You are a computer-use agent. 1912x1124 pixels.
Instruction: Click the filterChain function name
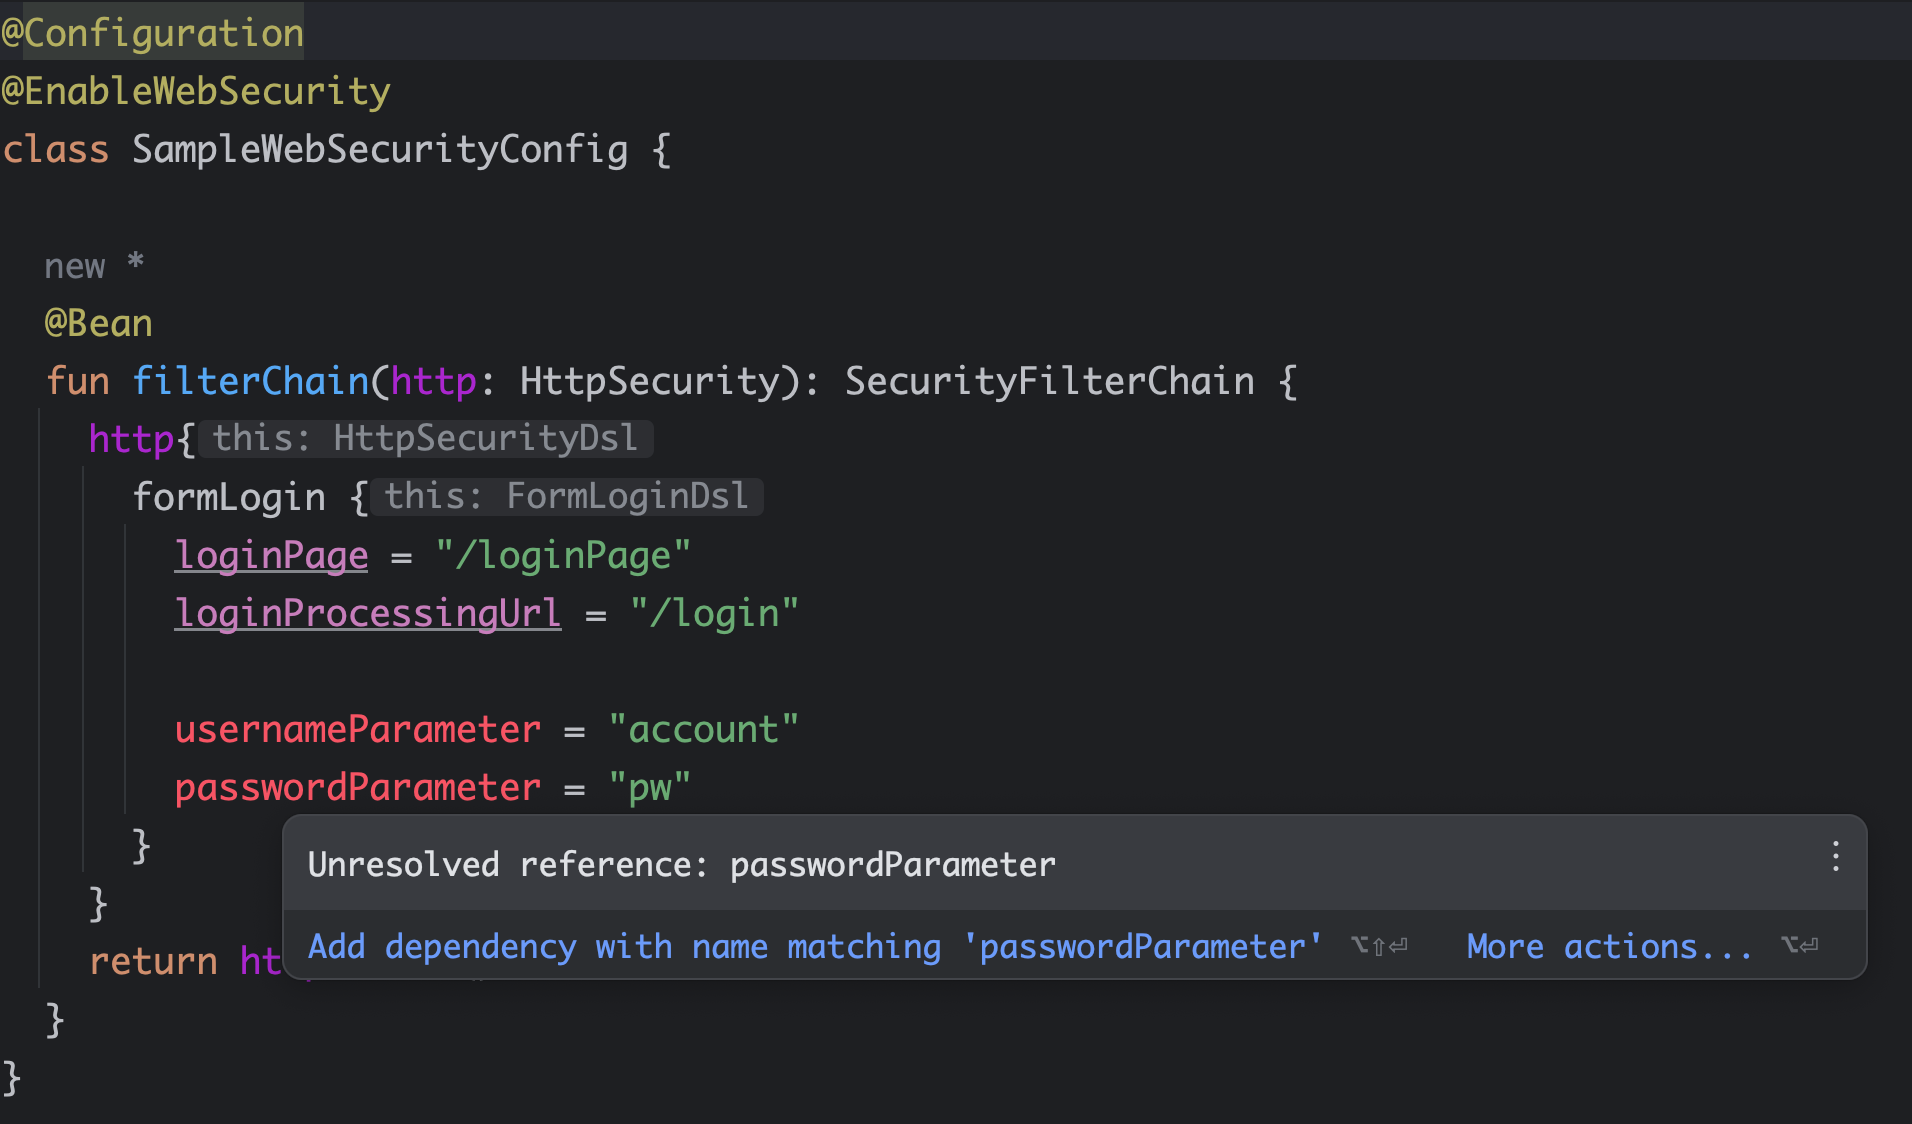pyautogui.click(x=250, y=381)
